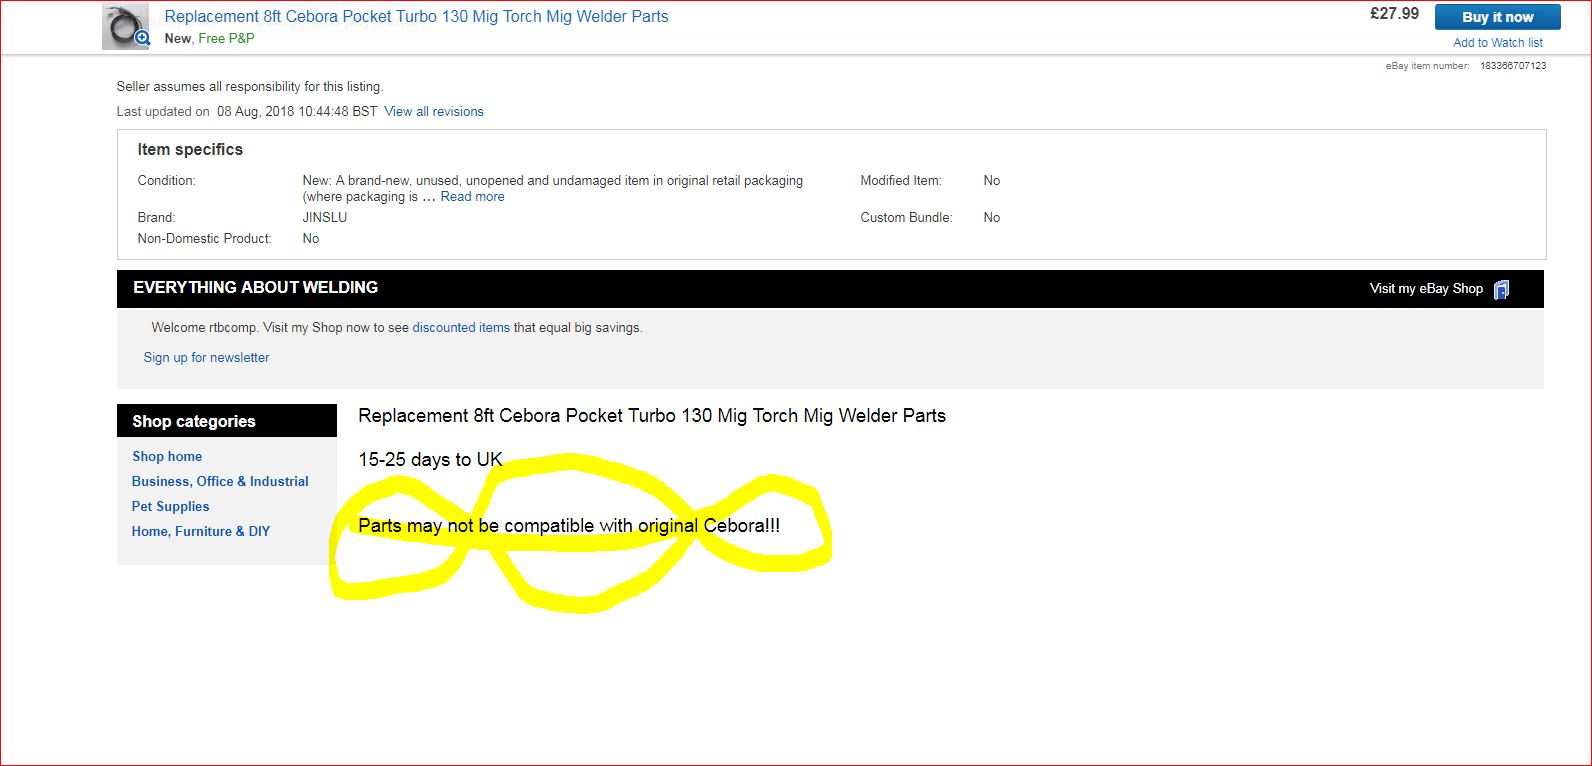Screen dimensions: 1592x766
Task: Open the Pet Supplies category
Action: pos(170,507)
